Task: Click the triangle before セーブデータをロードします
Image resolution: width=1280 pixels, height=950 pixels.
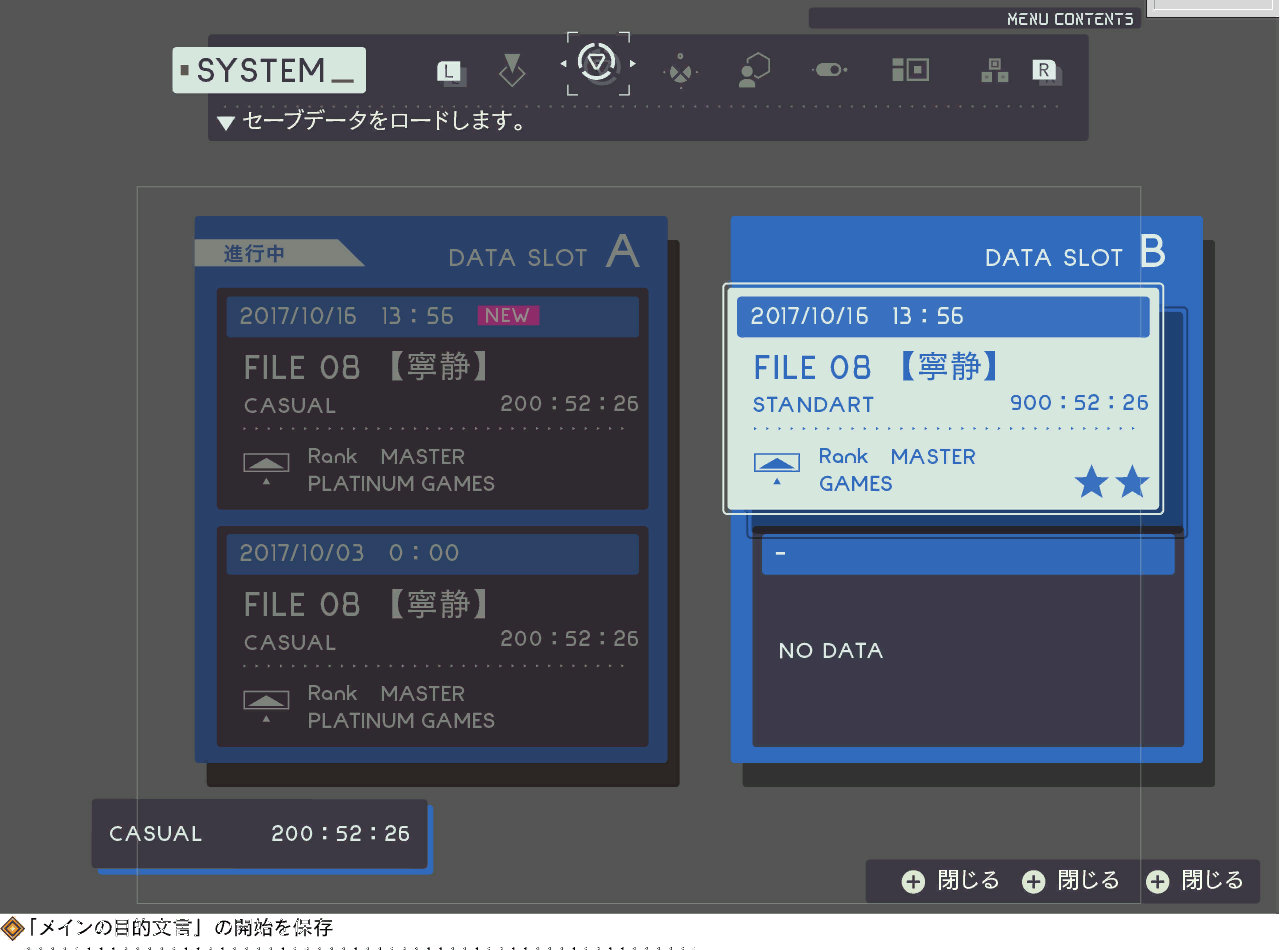Action: tap(226, 123)
